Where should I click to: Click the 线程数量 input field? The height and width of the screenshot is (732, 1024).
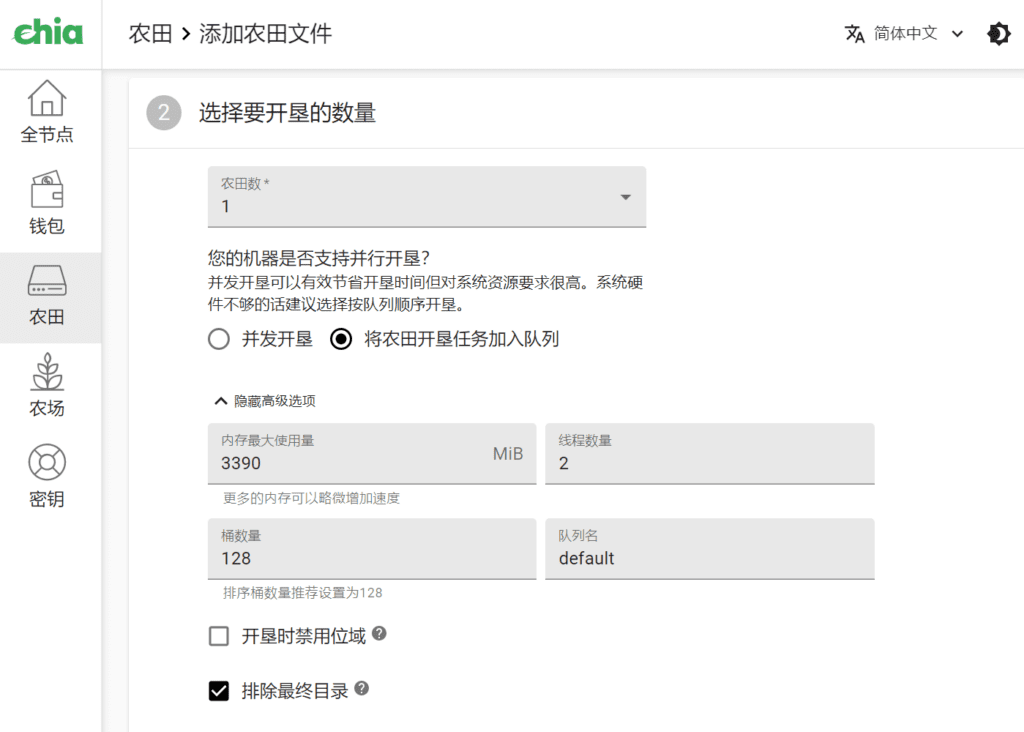[x=709, y=463]
